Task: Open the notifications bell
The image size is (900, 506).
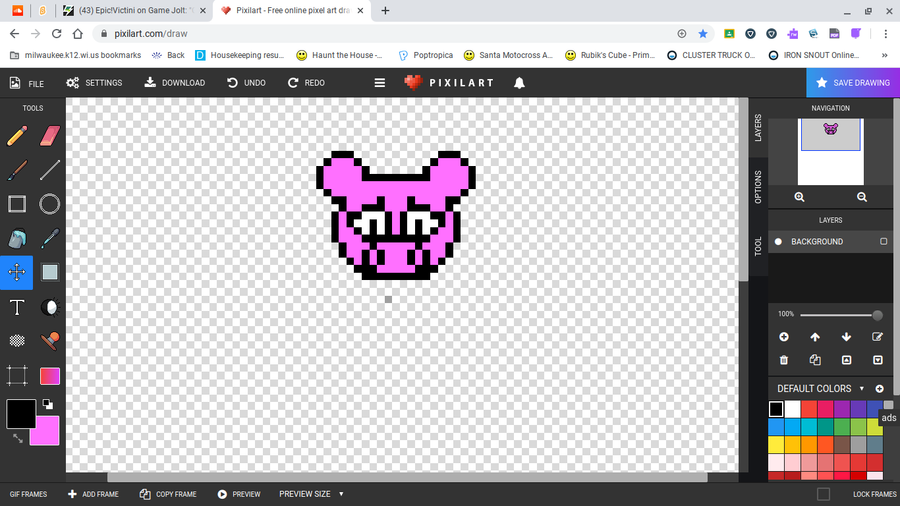Action: tap(519, 83)
